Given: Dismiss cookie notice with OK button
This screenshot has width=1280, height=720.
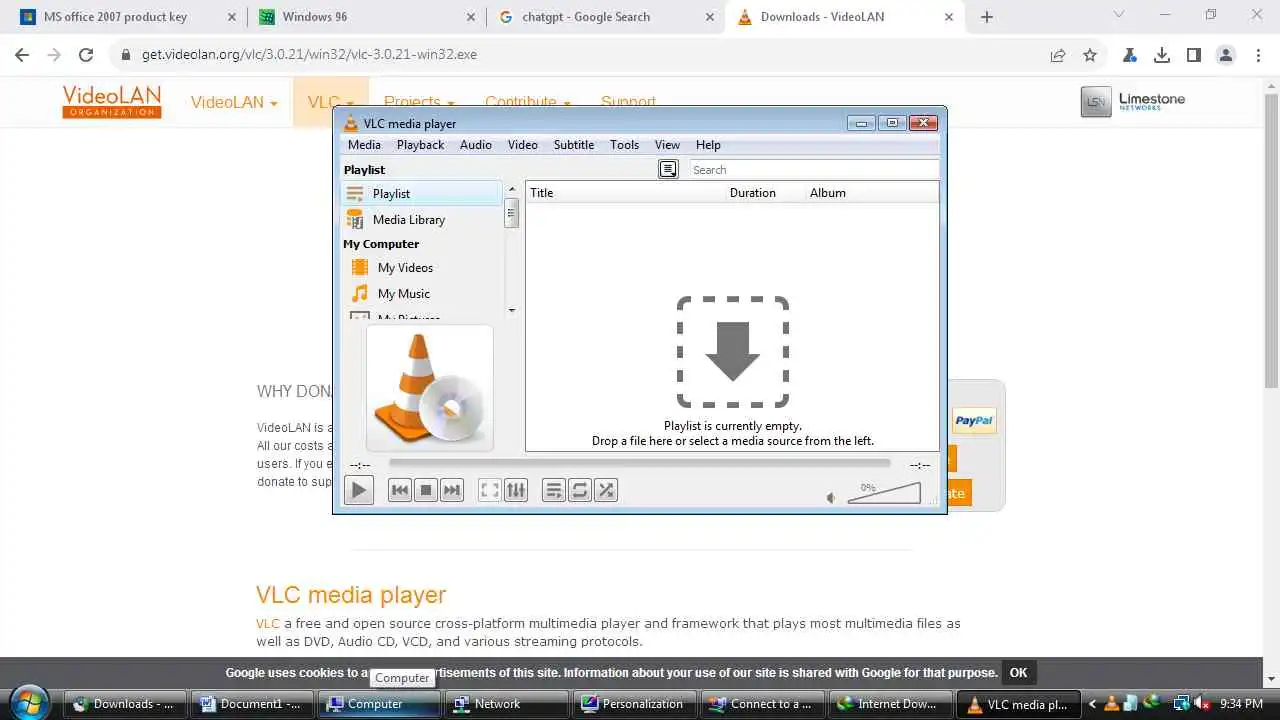Looking at the screenshot, I should pyautogui.click(x=1018, y=673).
